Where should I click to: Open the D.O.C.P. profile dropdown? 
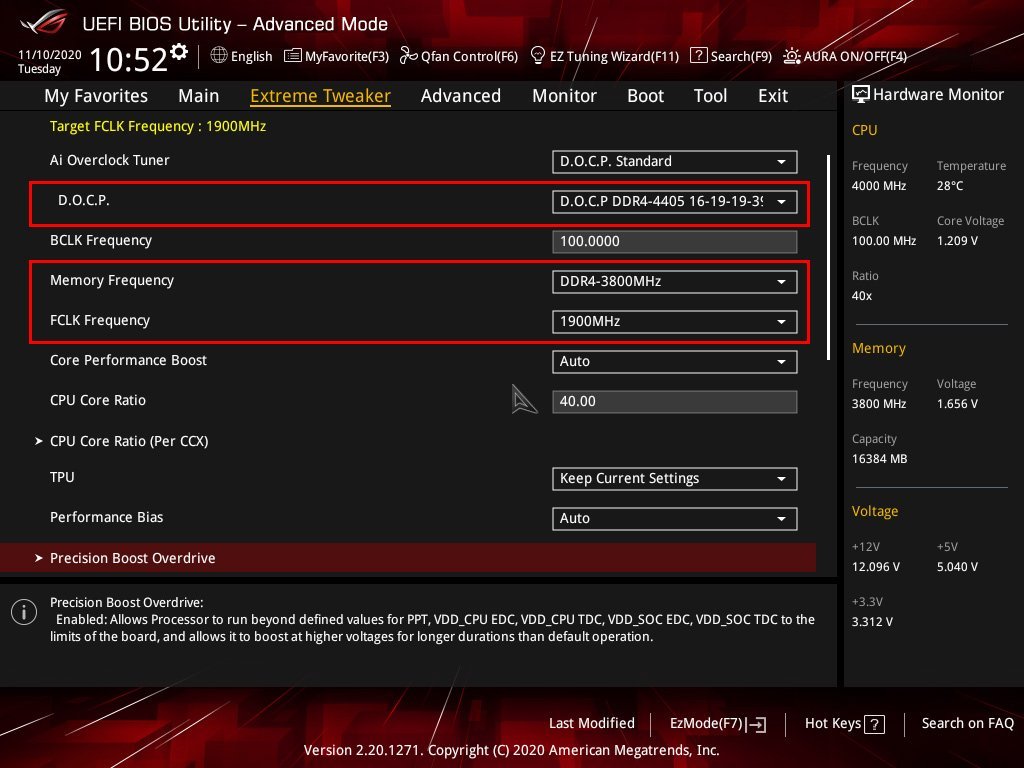click(675, 201)
